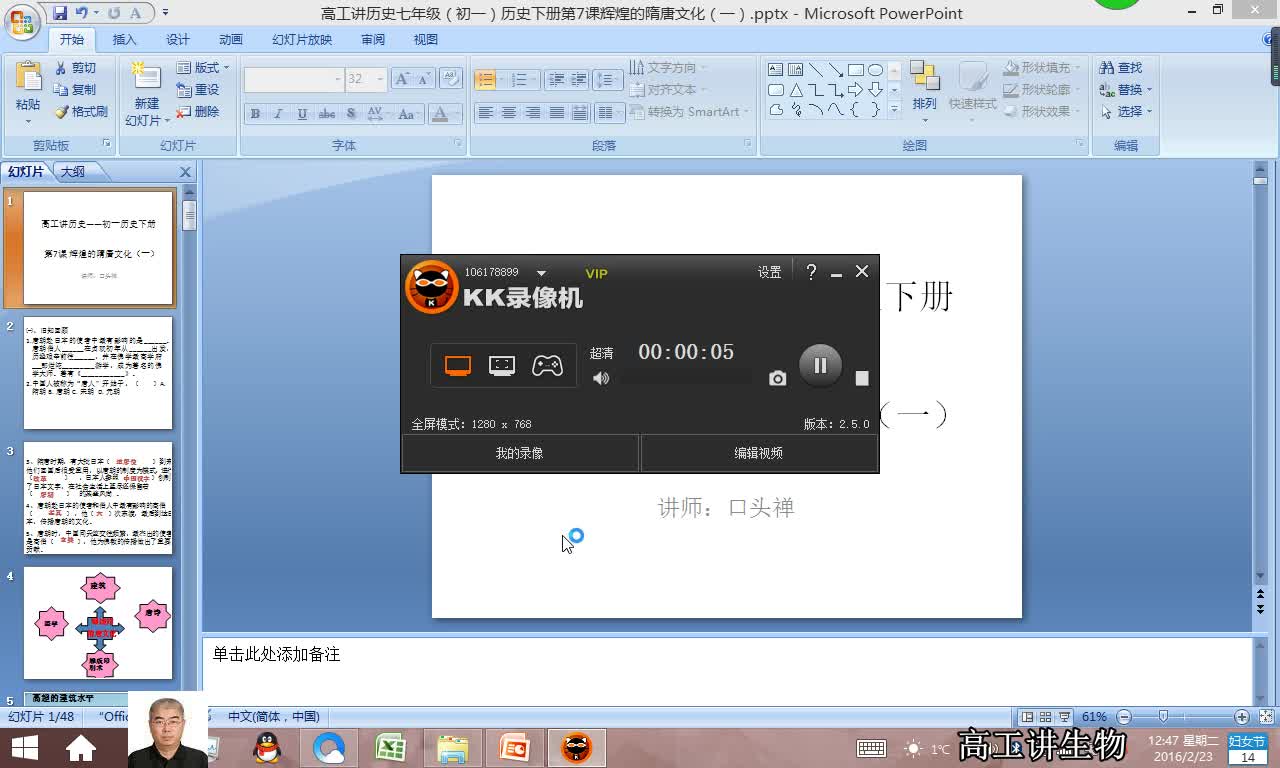Viewport: 1280px width, 768px height.
Task: Open the font color A swatch
Action: coord(439,114)
